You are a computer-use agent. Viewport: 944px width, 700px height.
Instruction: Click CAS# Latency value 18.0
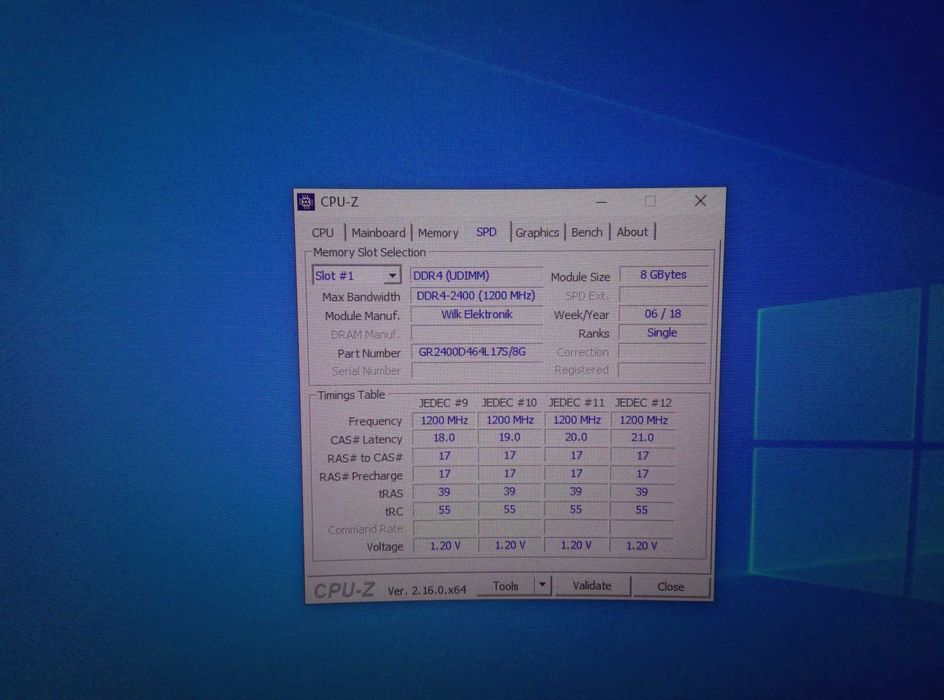click(444, 438)
